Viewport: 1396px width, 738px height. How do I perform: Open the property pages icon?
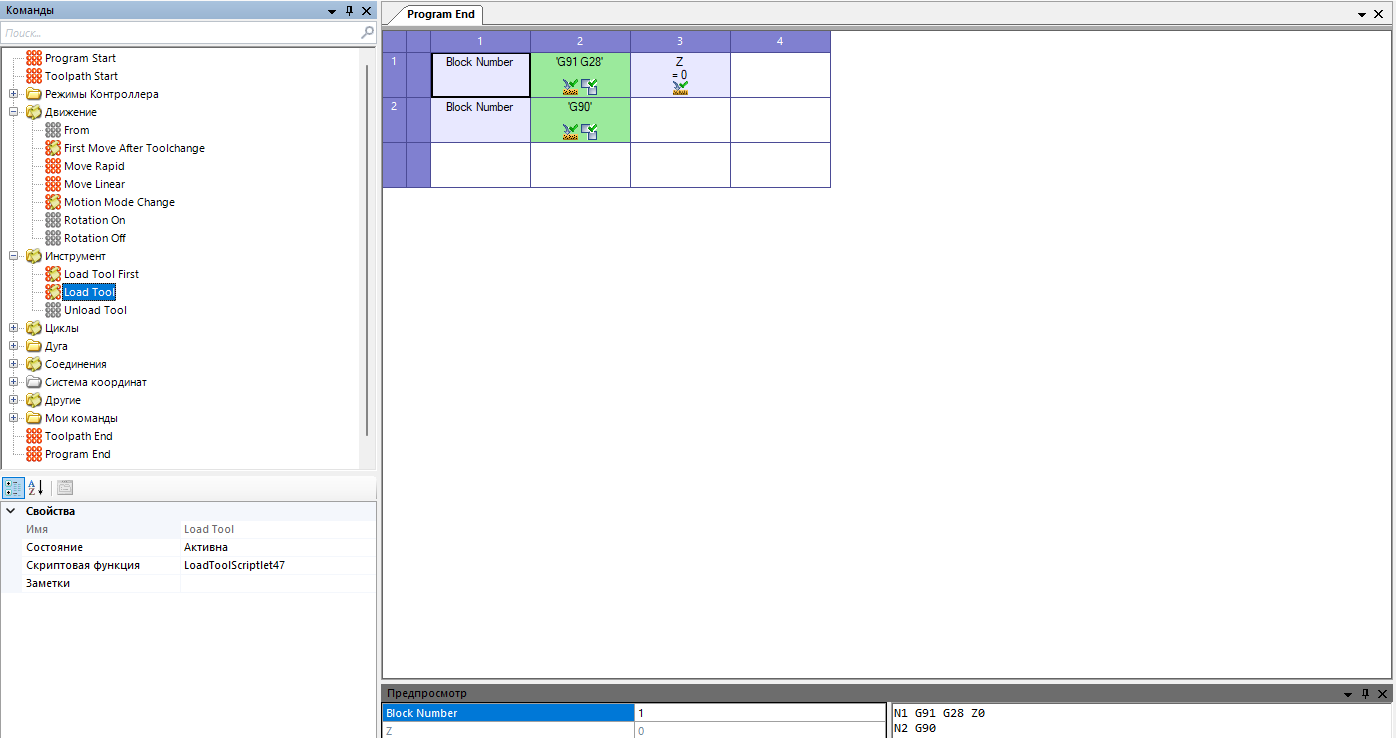(65, 488)
